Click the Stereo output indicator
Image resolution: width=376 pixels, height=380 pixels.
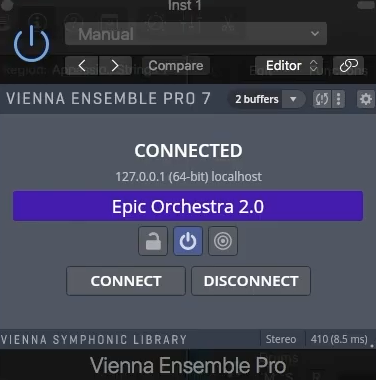pos(281,339)
